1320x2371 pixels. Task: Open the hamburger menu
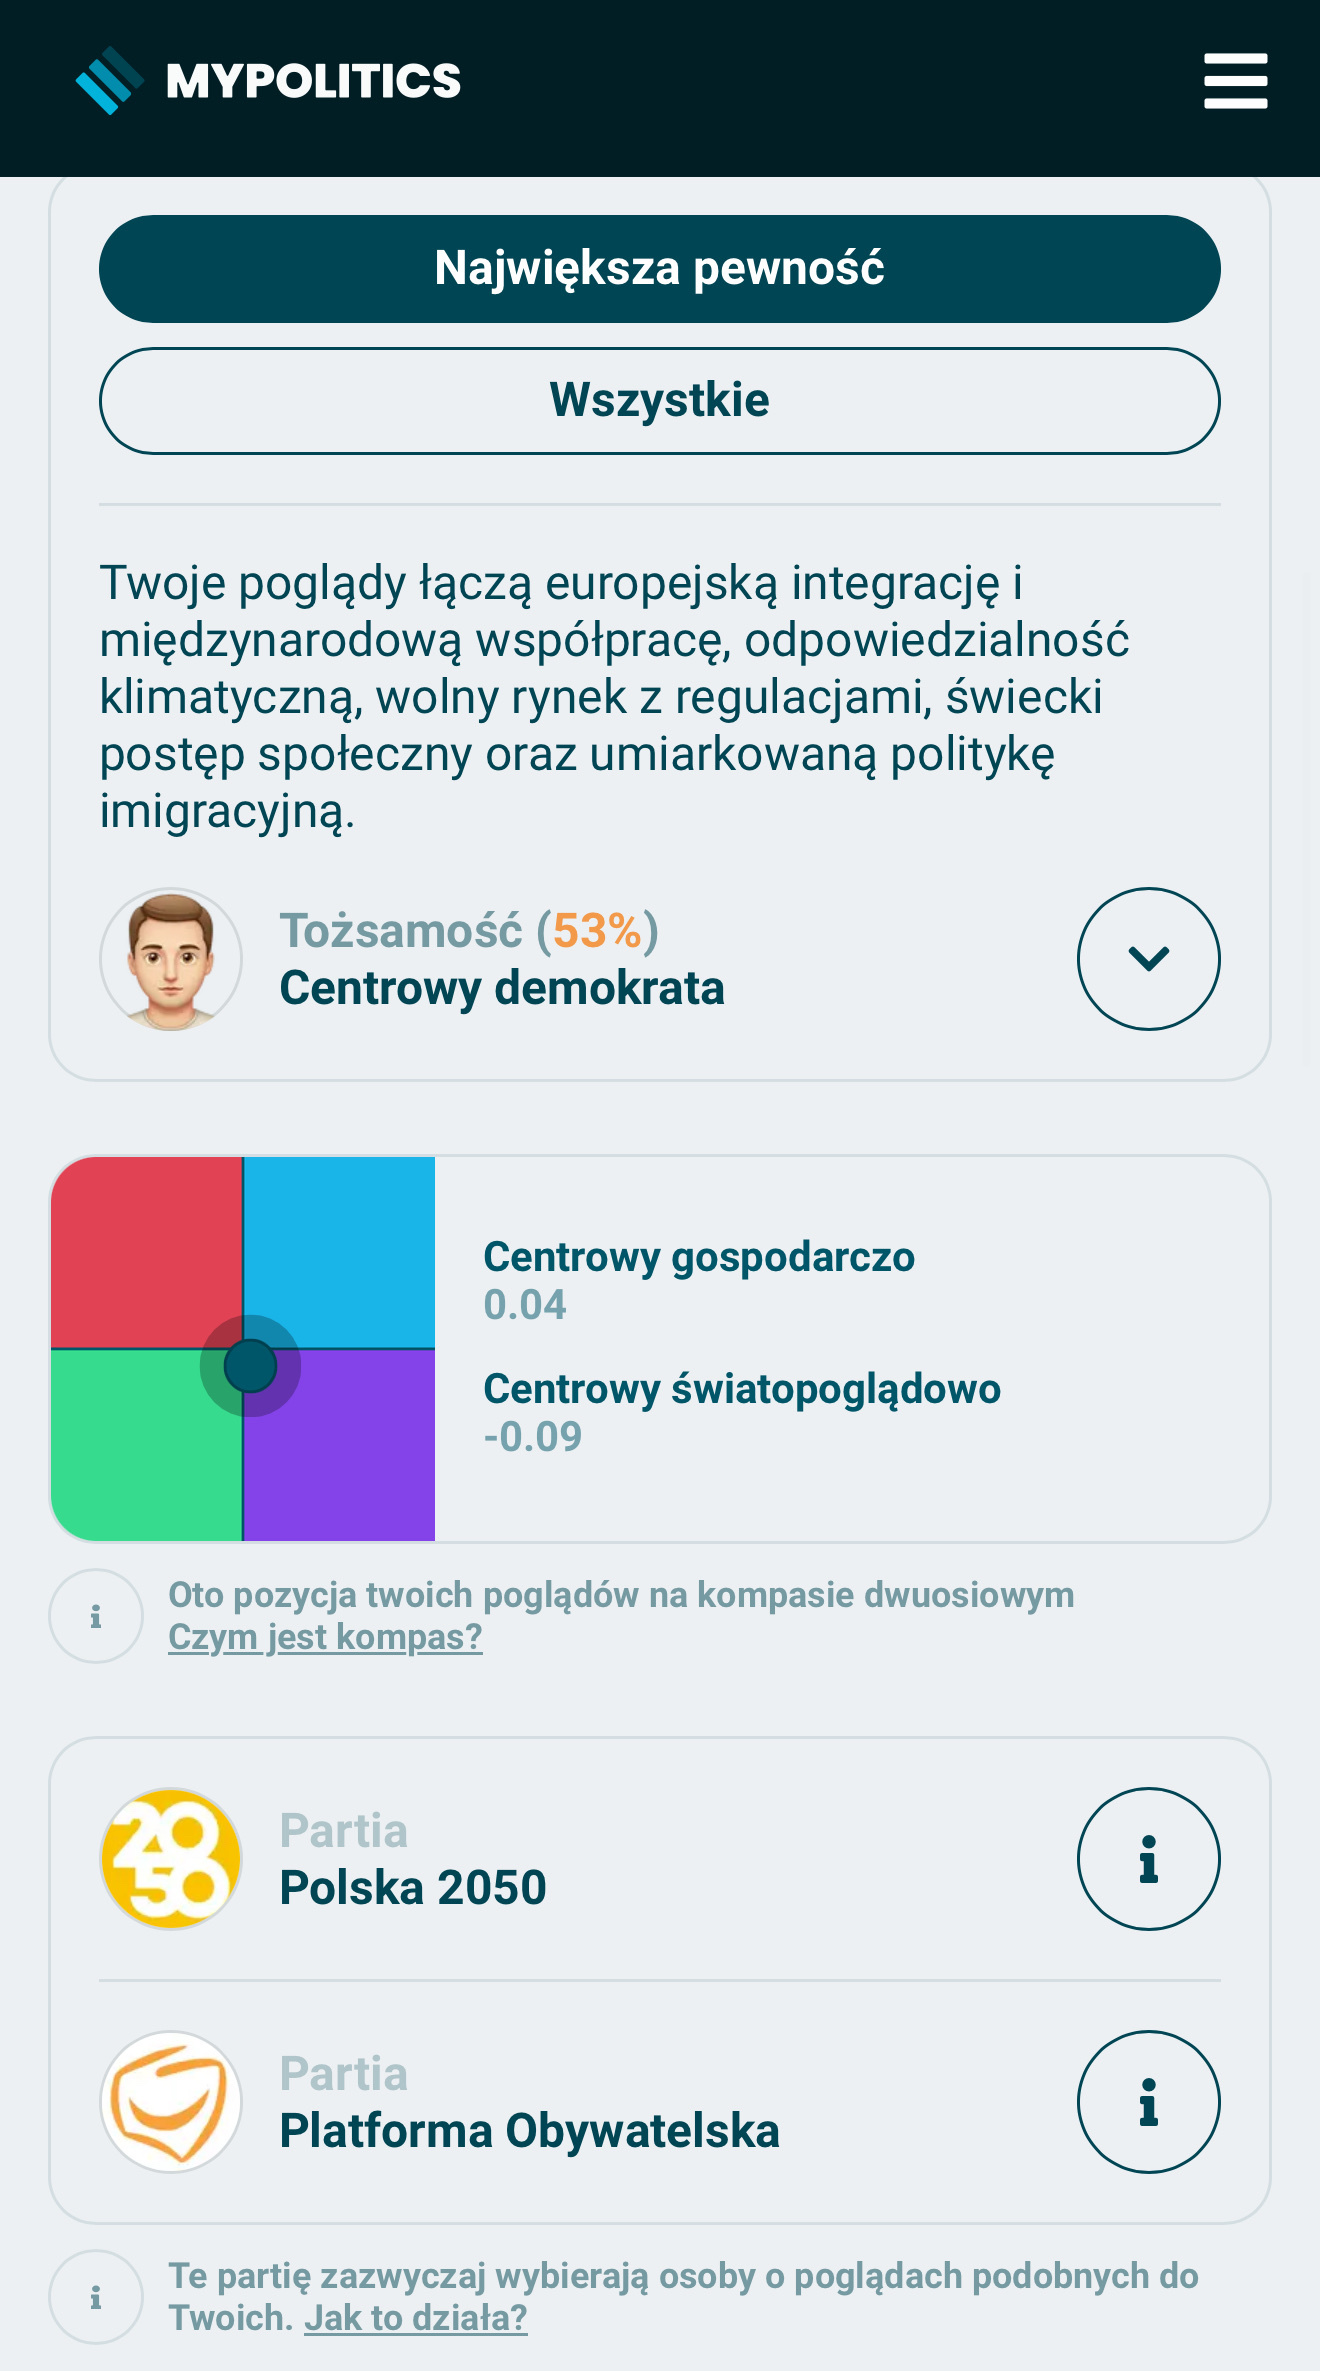pos(1235,81)
